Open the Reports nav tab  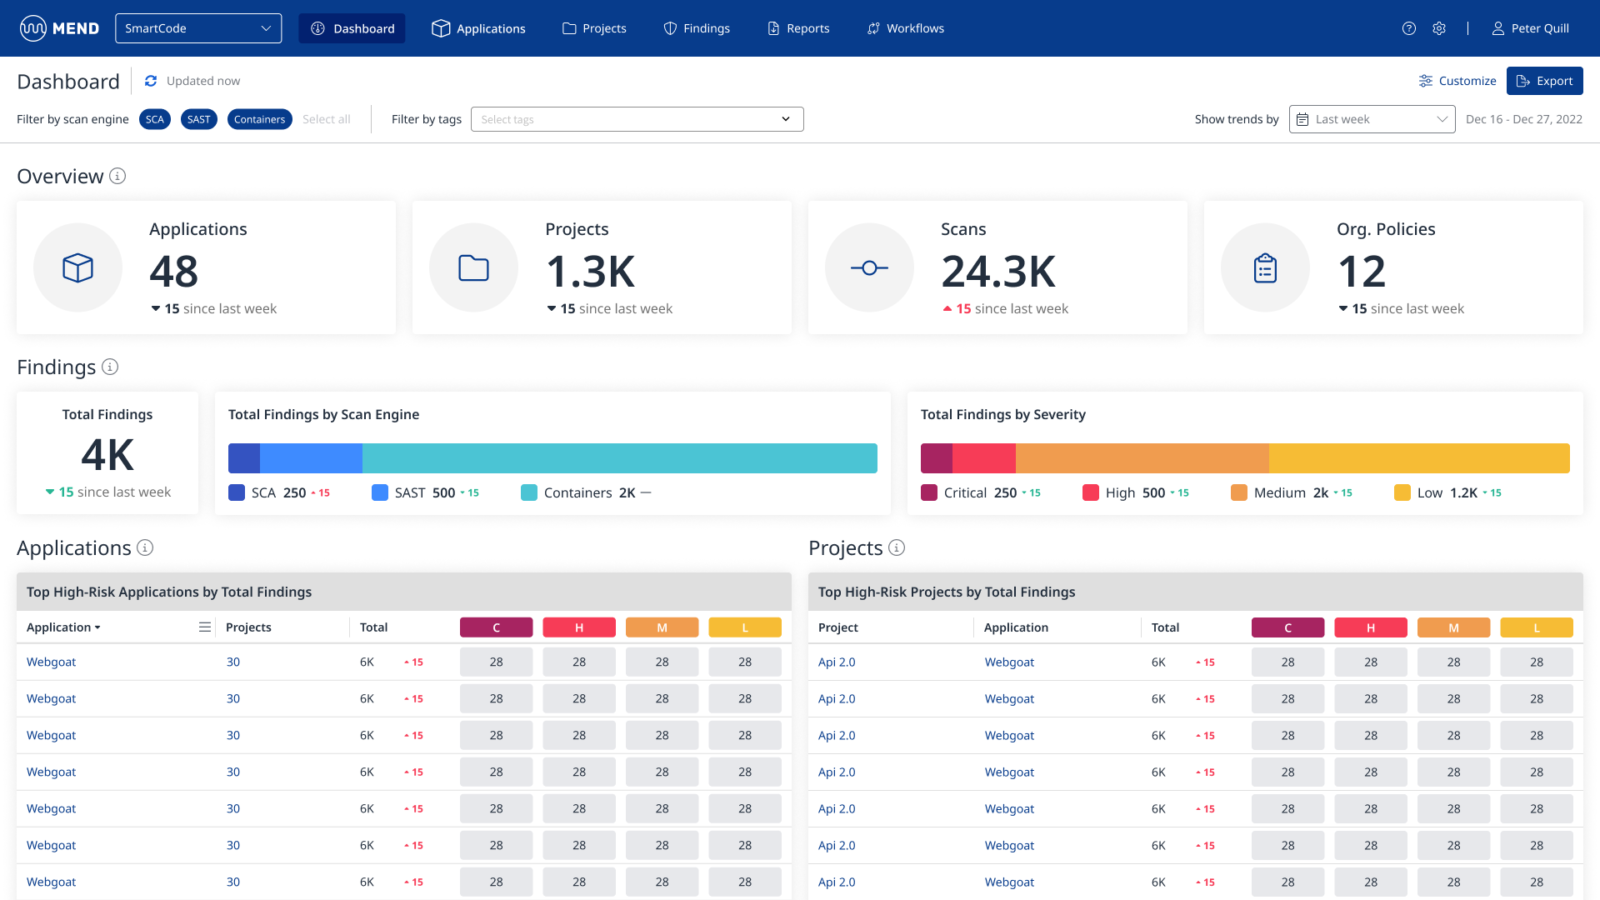[x=798, y=28]
